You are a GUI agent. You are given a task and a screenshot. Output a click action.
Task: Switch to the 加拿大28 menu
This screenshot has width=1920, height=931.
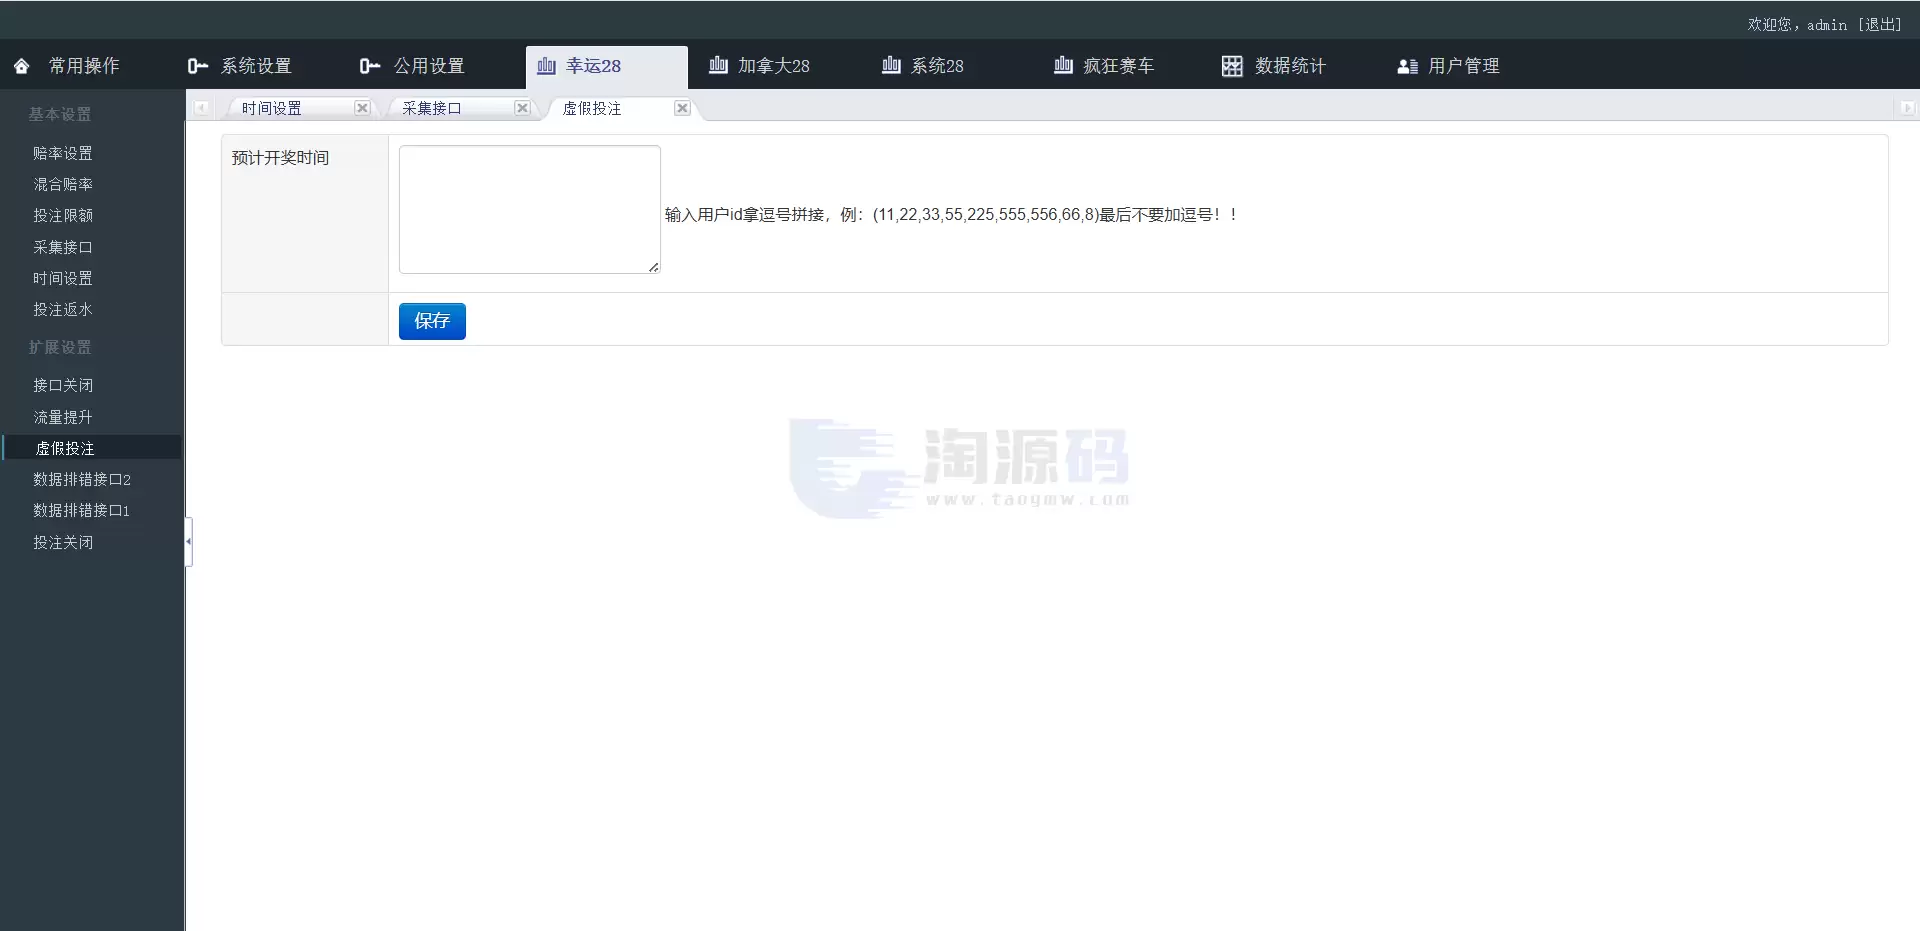click(x=774, y=66)
